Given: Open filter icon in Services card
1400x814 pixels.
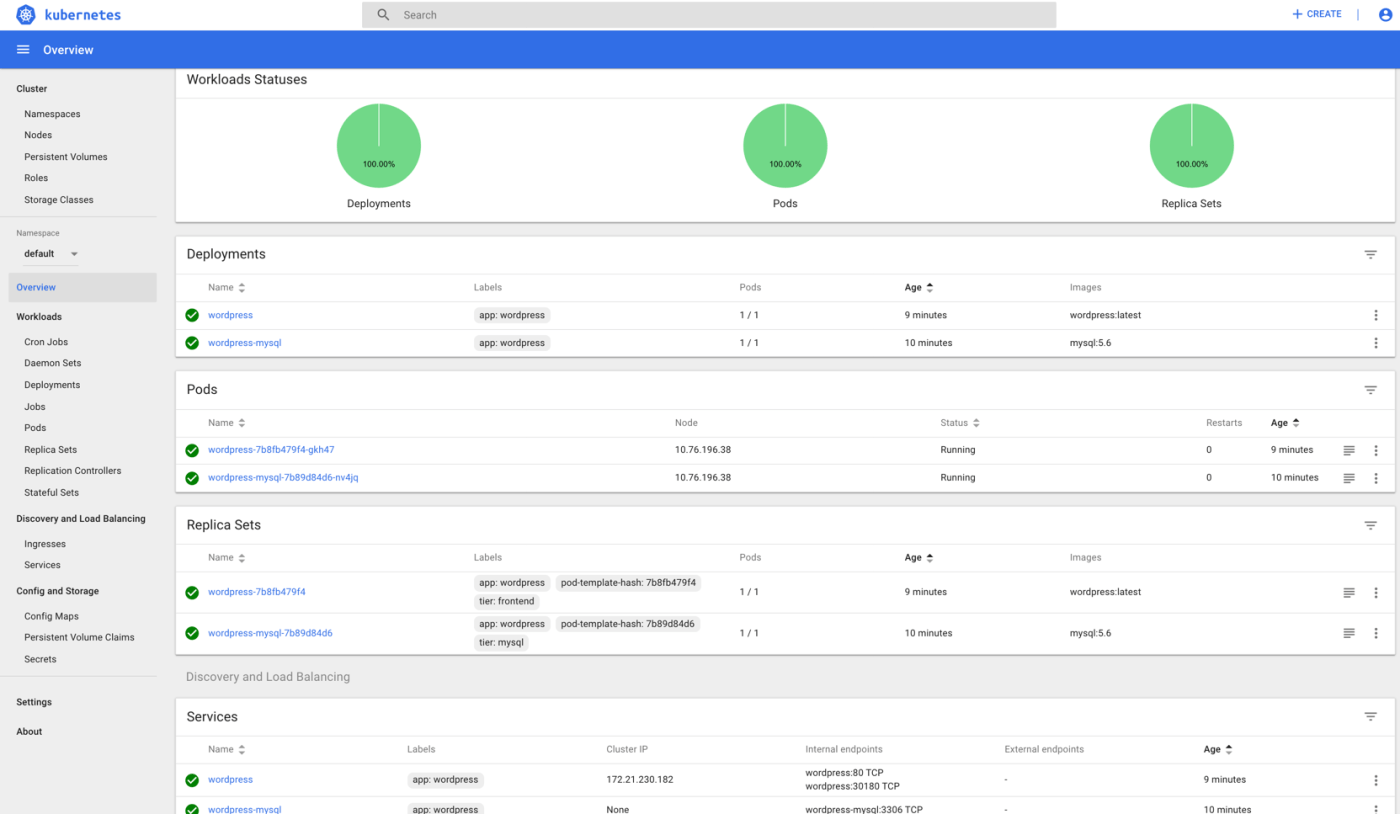Looking at the screenshot, I should [1370, 717].
